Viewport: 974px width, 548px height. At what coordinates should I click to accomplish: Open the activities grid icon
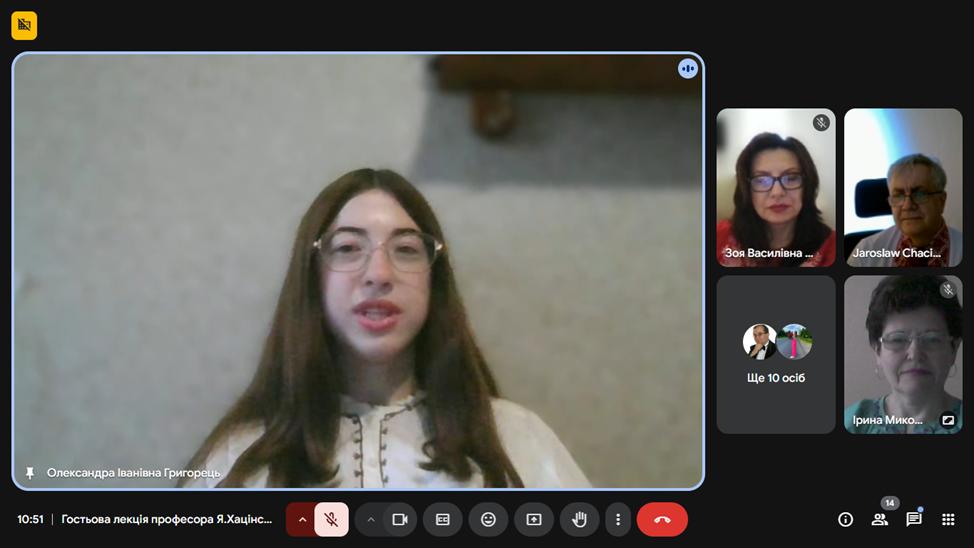click(x=948, y=519)
